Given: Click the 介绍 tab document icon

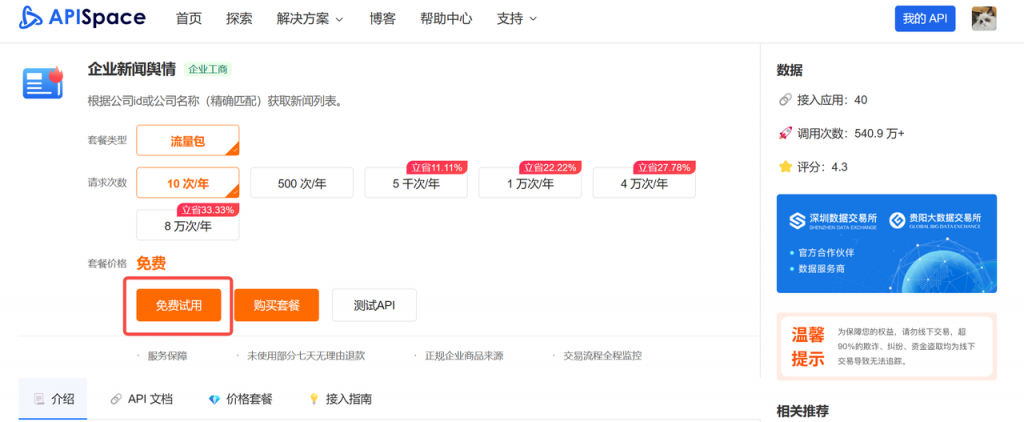Looking at the screenshot, I should coord(39,398).
